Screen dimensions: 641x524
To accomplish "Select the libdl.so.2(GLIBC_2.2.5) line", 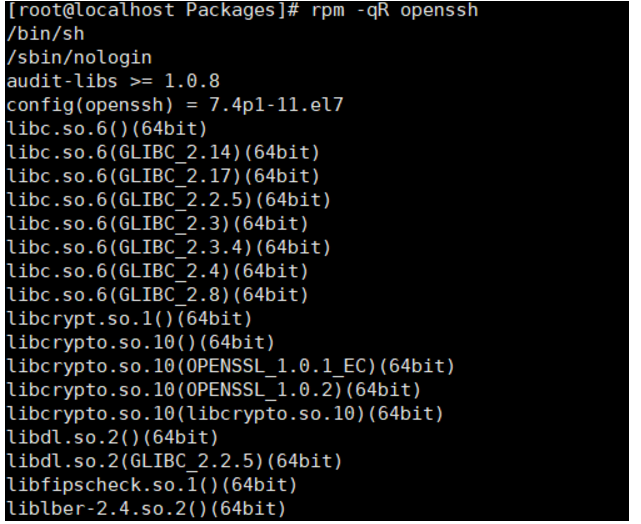I will 175,461.
